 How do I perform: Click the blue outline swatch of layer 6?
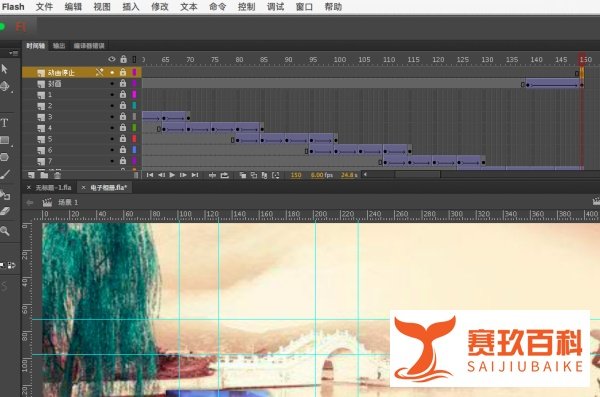pyautogui.click(x=134, y=150)
